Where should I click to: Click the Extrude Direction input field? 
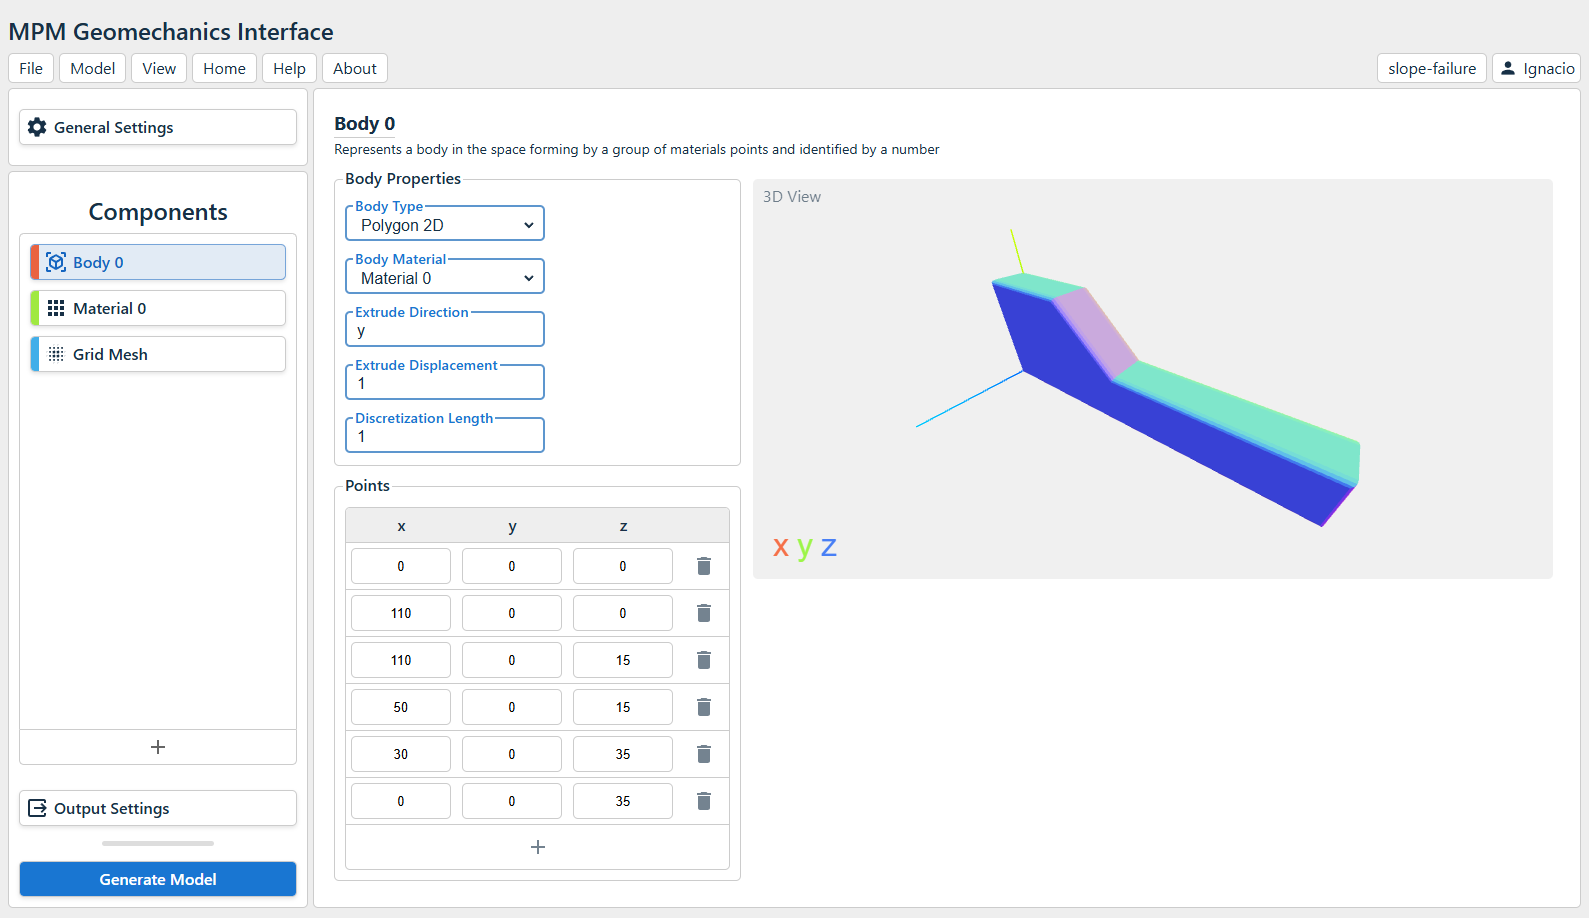[x=445, y=330]
